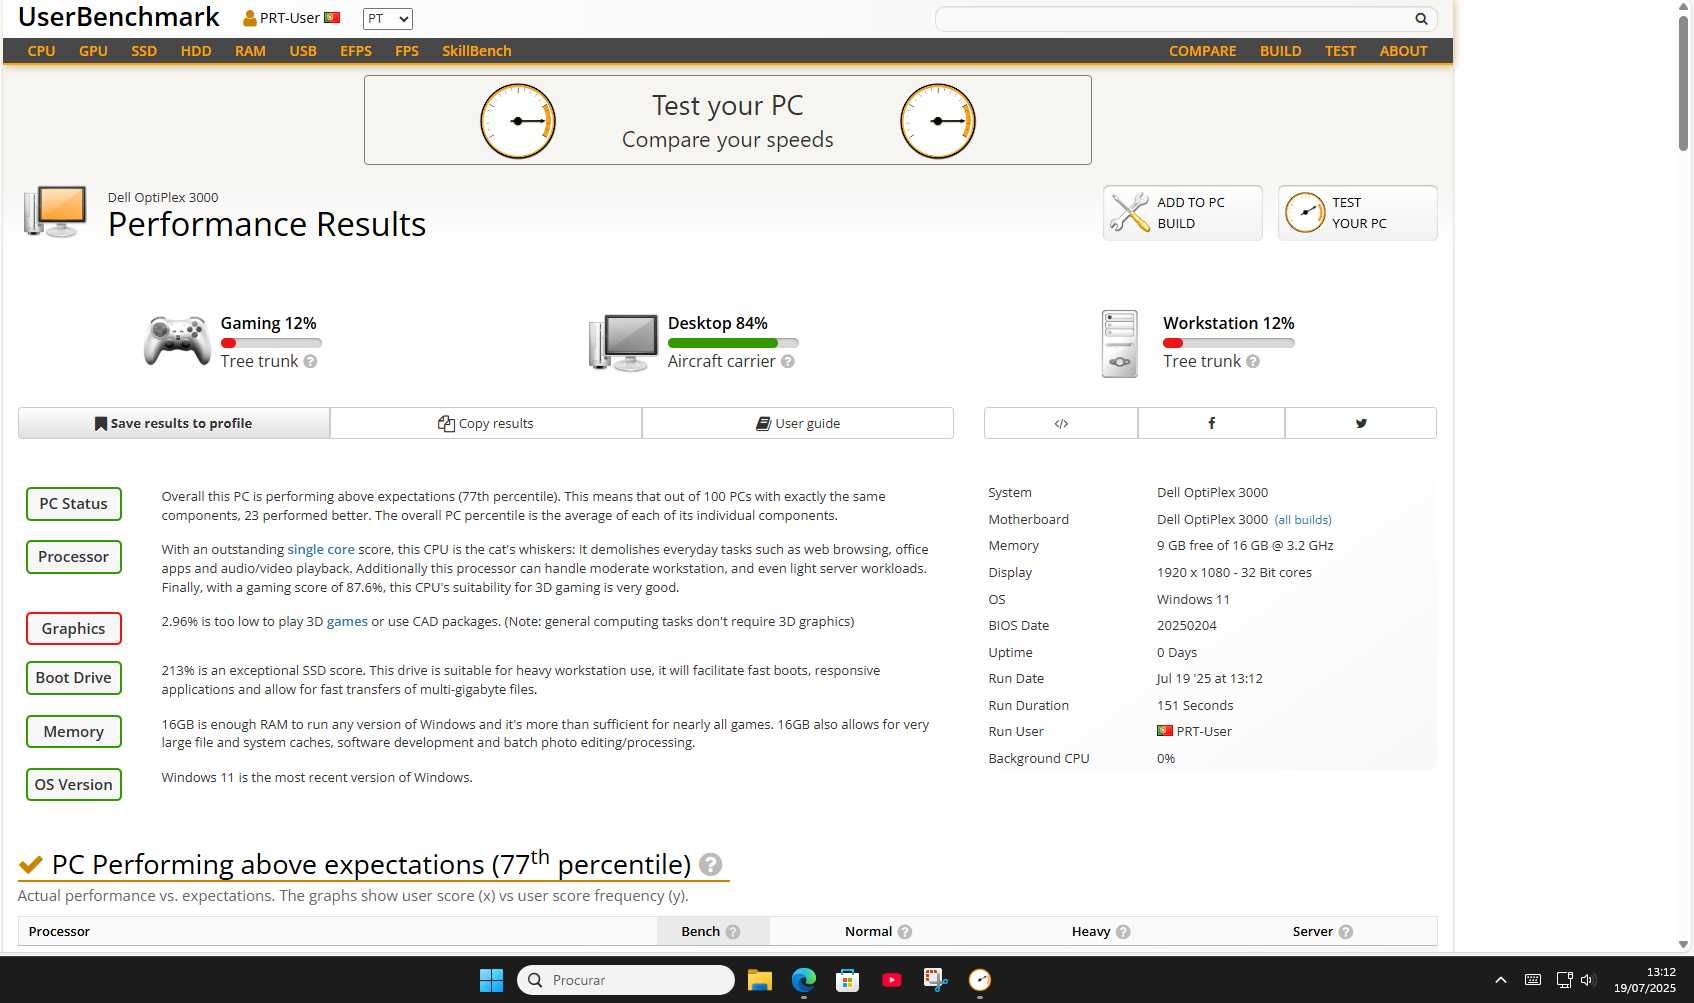Open help for Gaming Tree trunk
Viewport: 1694px width, 1003px height.
pos(310,362)
